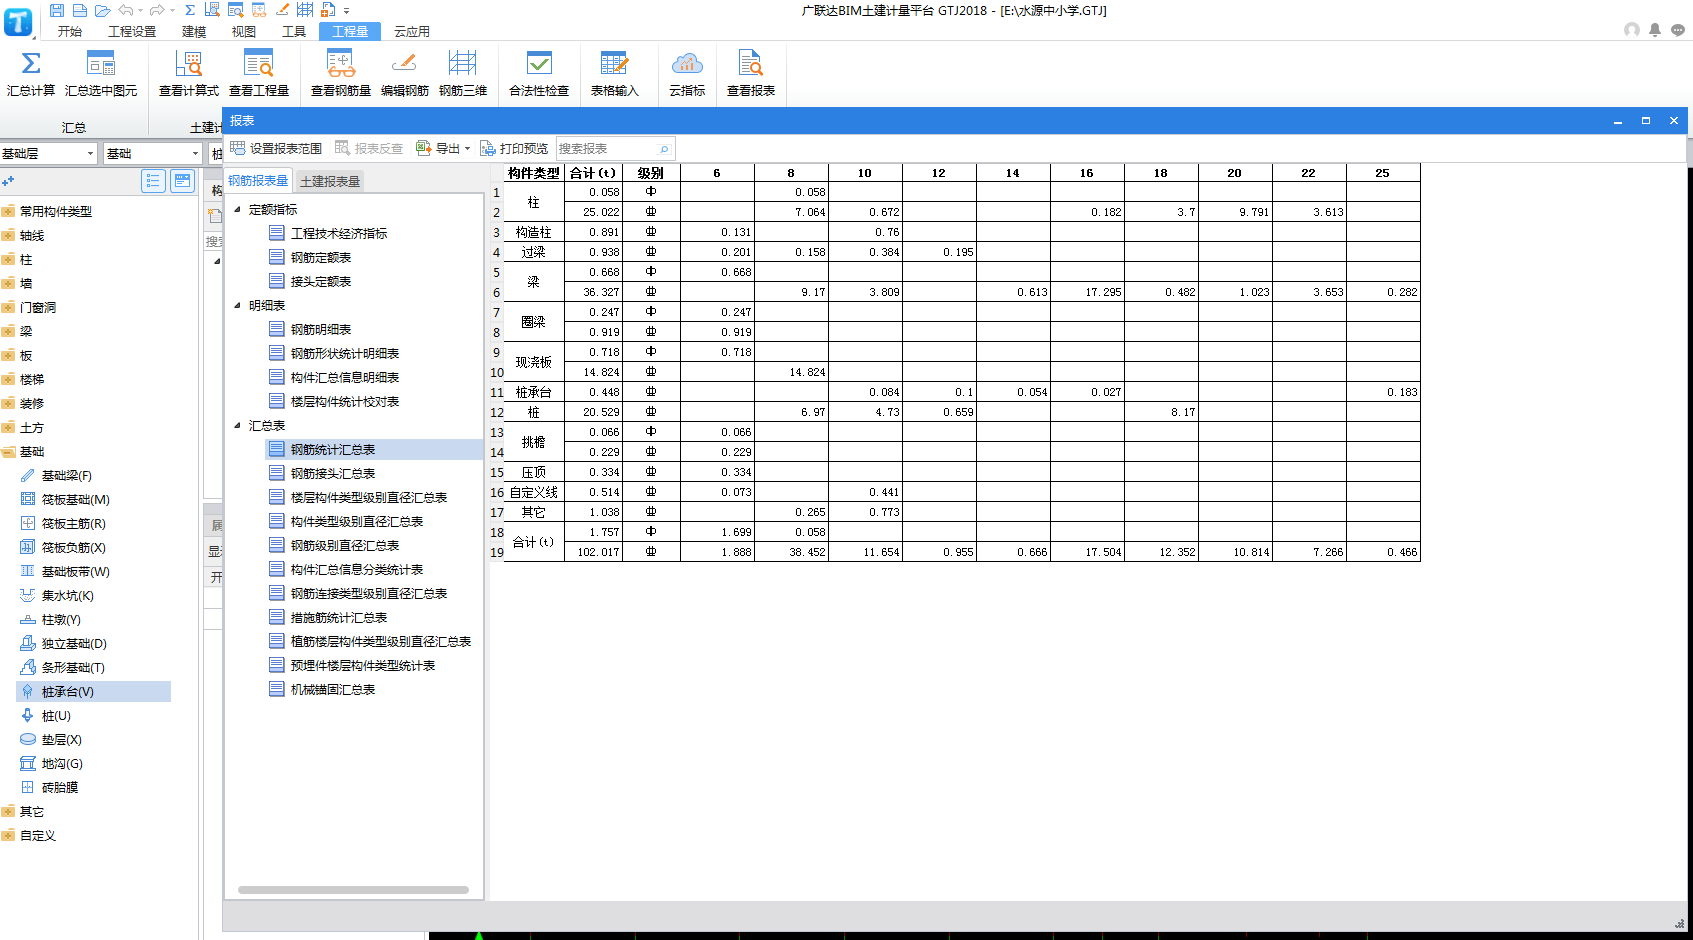Click 汇总选中图元 ribbon tool

click(101, 74)
